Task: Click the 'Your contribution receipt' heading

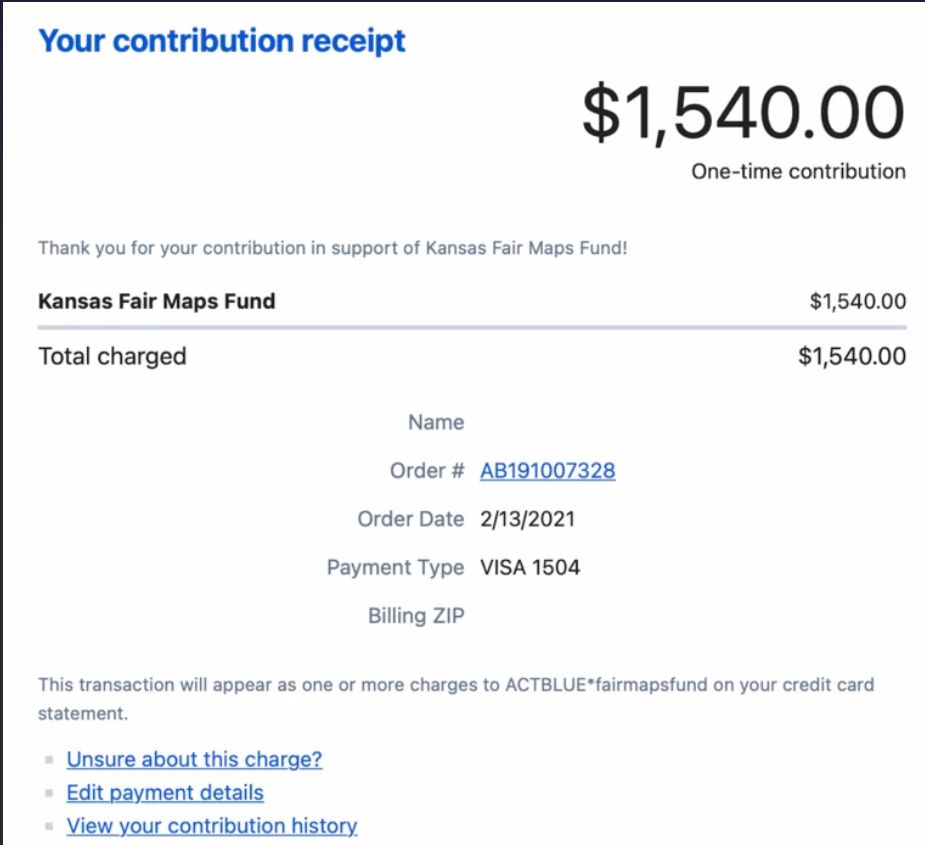Action: coord(222,41)
